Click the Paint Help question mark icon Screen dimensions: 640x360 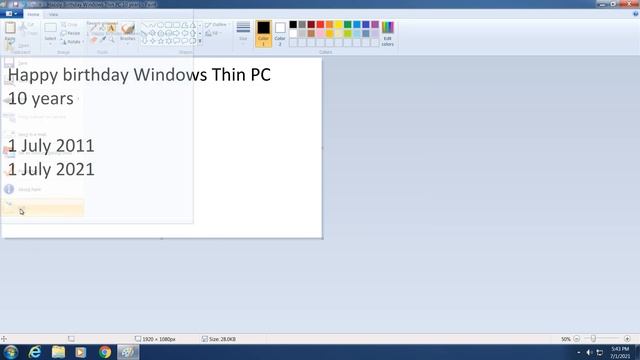click(636, 14)
